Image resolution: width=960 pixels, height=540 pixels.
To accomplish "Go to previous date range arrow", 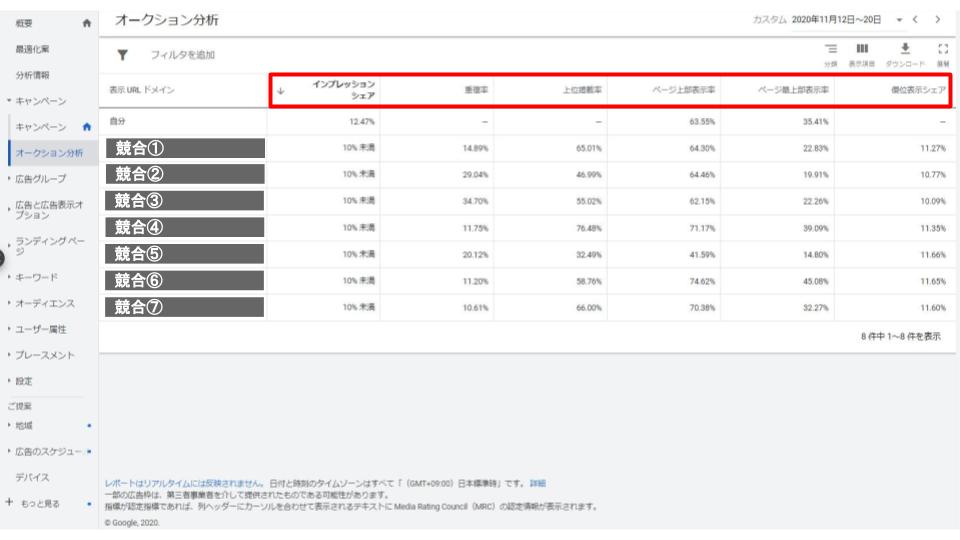I will 915,20.
